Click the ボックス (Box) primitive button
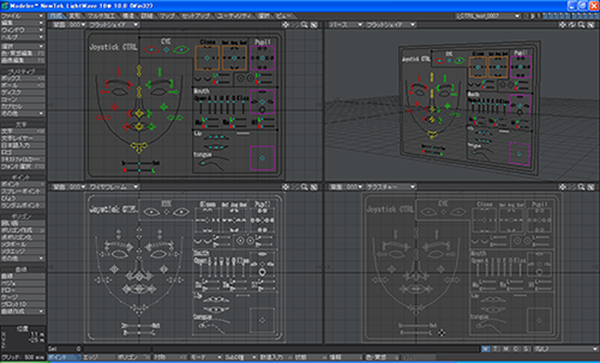Viewport: 600px width, 363px height. pyautogui.click(x=23, y=78)
